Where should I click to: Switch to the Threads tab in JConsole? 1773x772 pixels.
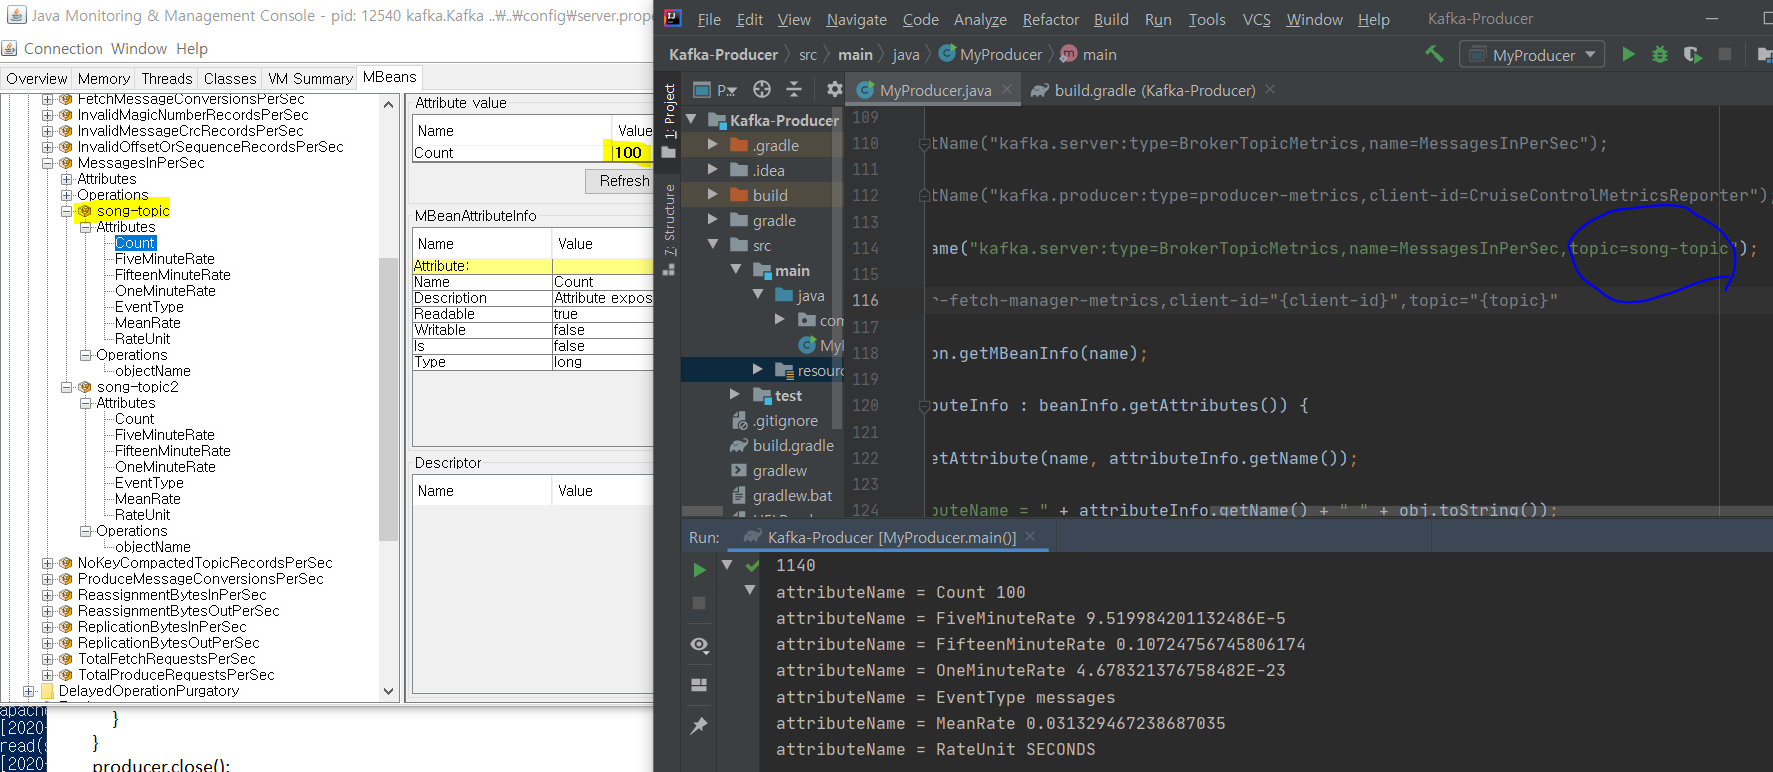point(167,79)
